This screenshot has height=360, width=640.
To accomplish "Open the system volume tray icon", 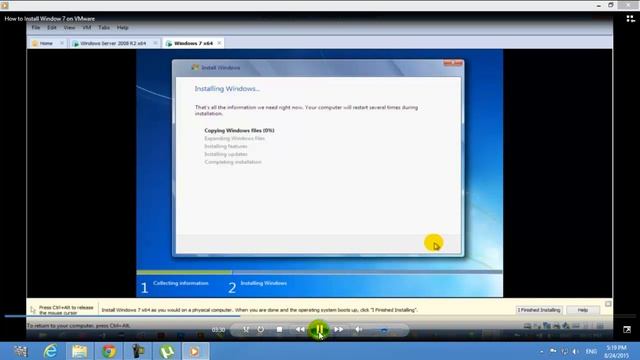I will click(576, 351).
